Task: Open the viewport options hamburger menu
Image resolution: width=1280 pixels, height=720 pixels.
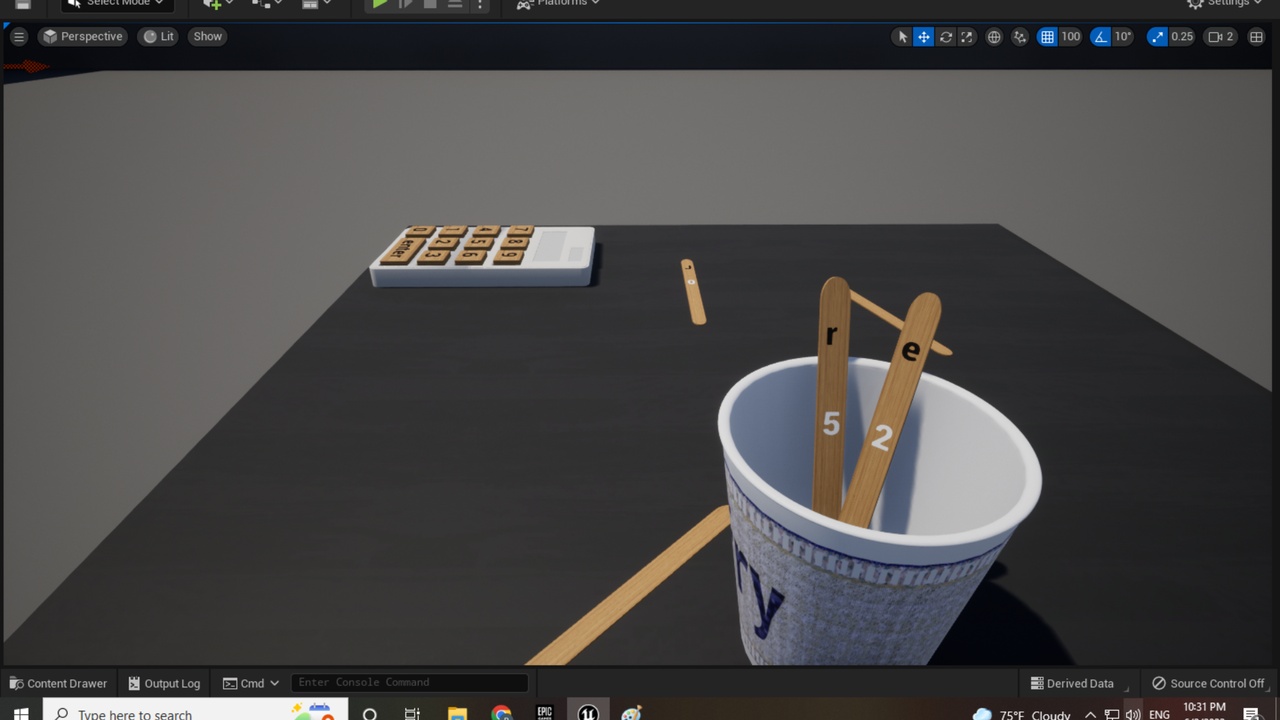Action: point(18,36)
